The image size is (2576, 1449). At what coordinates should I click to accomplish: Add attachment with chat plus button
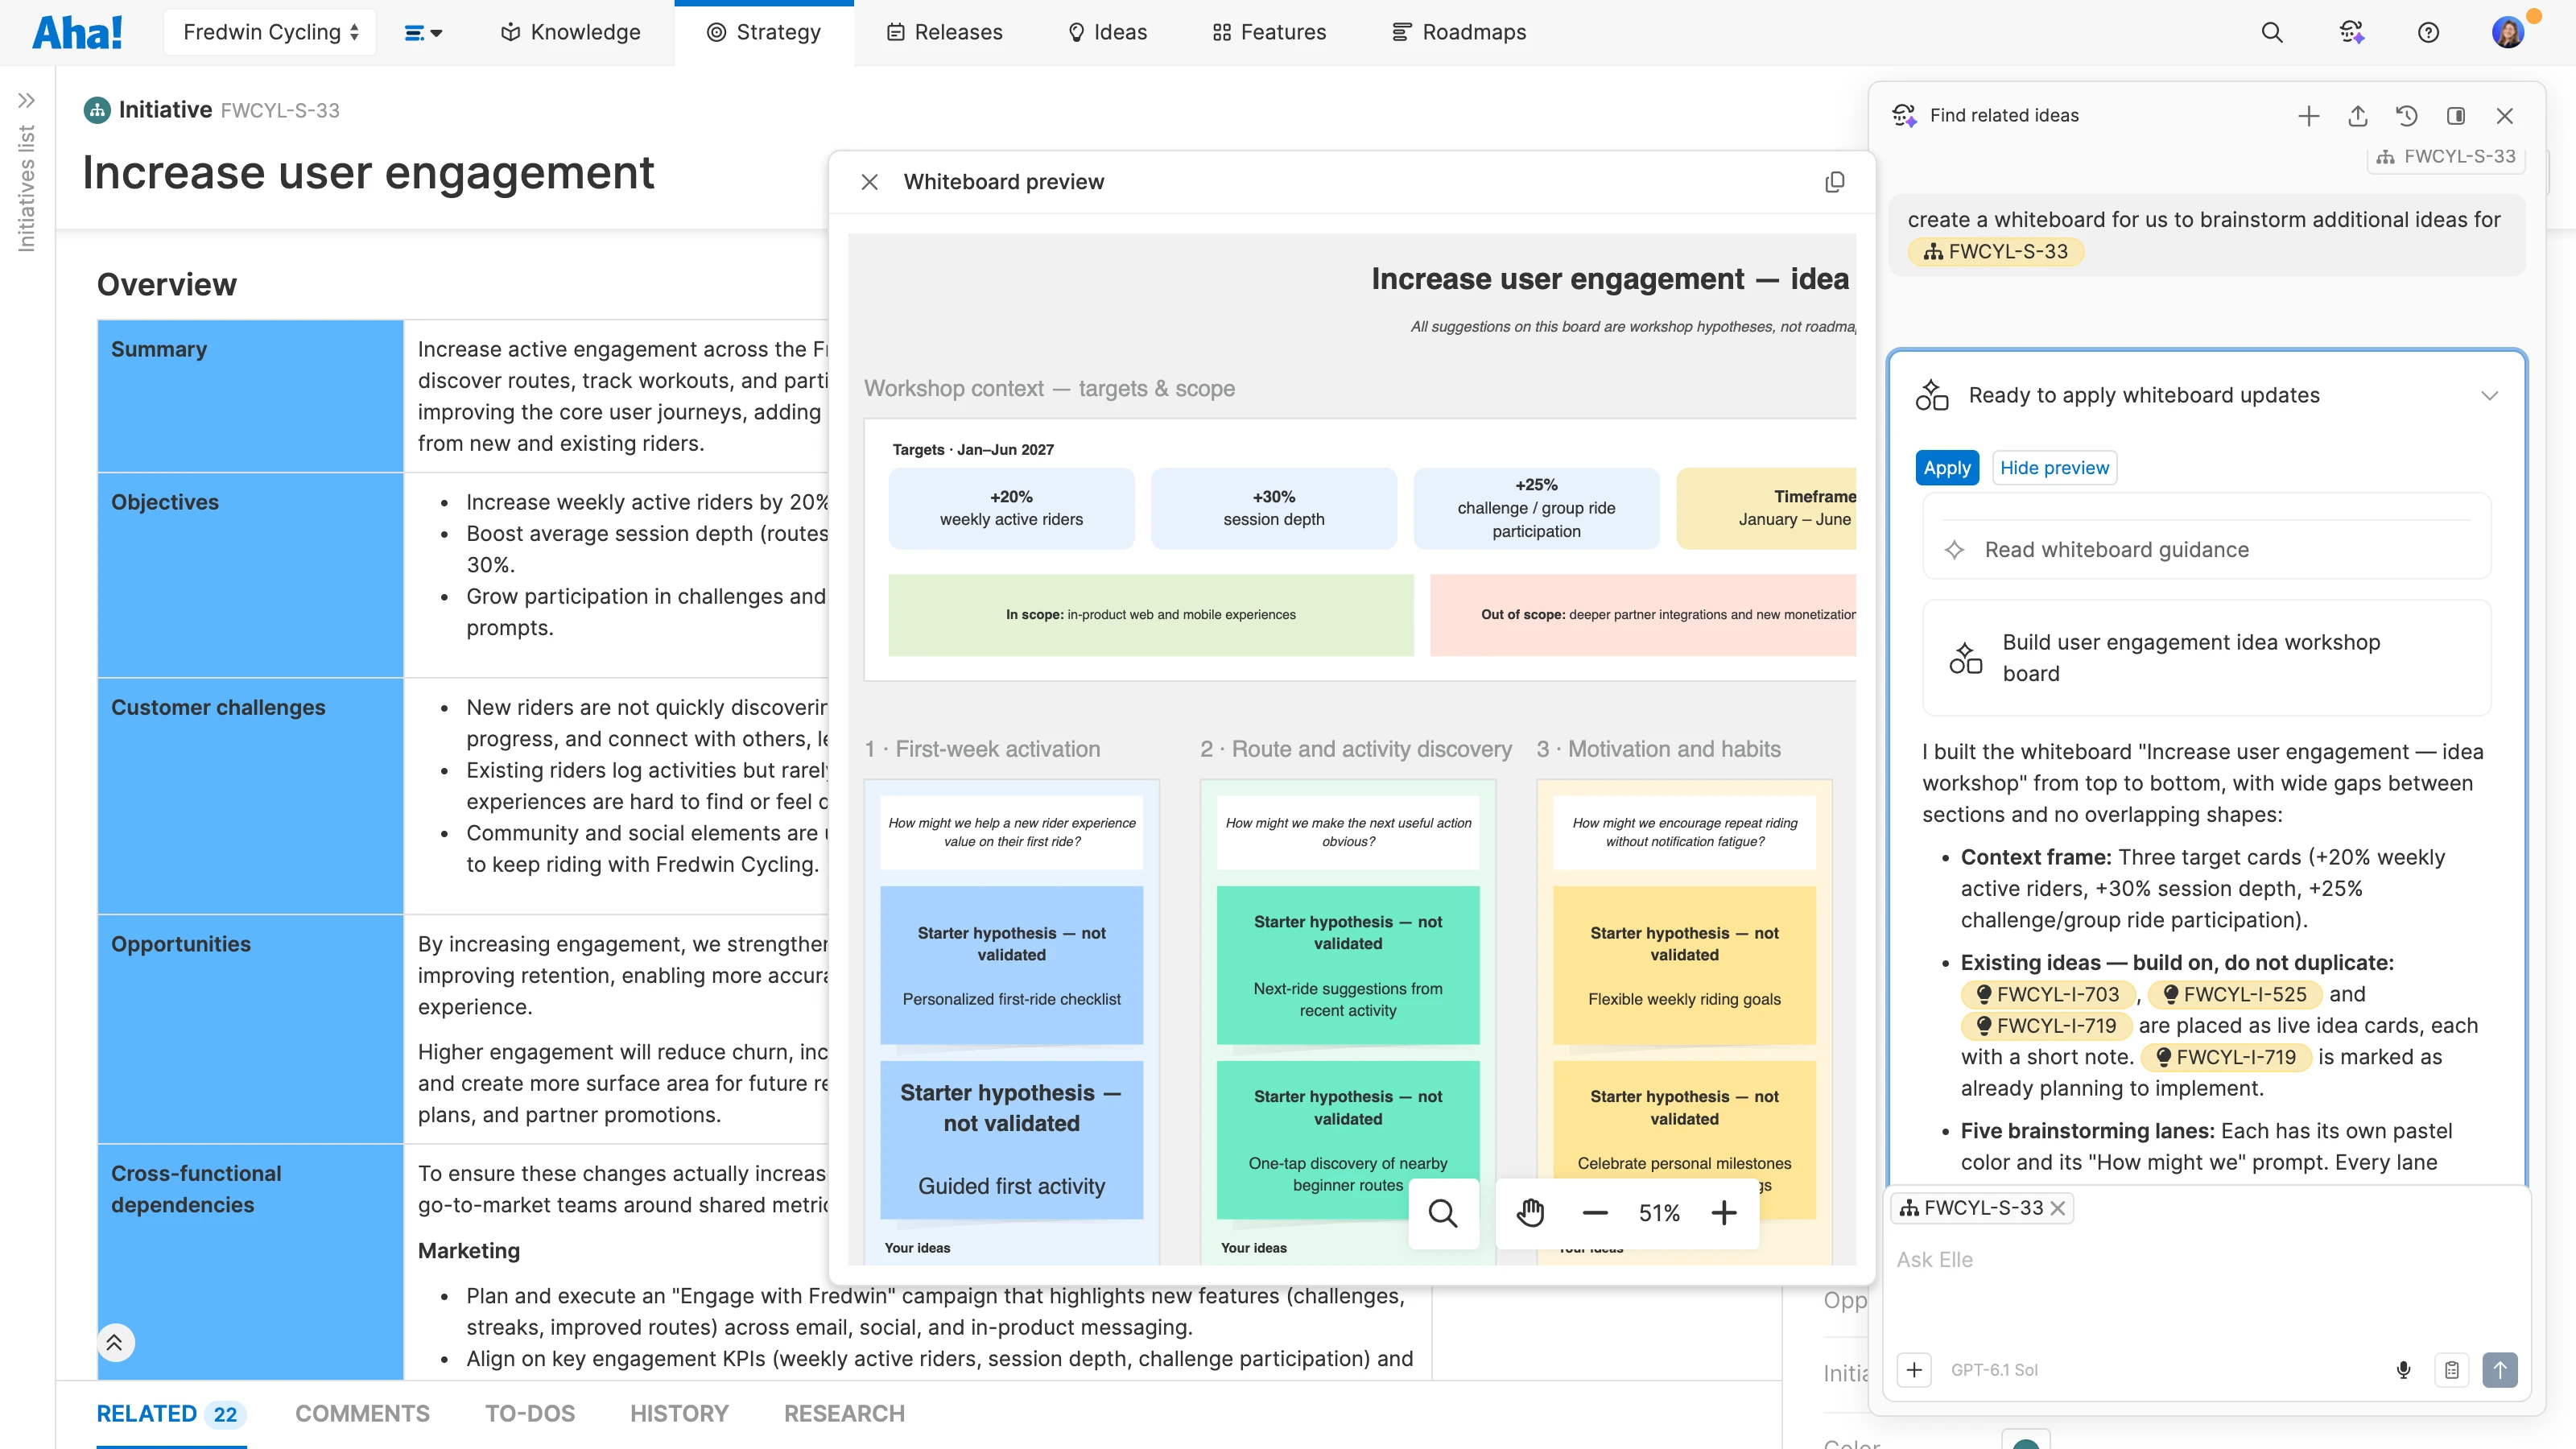1914,1370
